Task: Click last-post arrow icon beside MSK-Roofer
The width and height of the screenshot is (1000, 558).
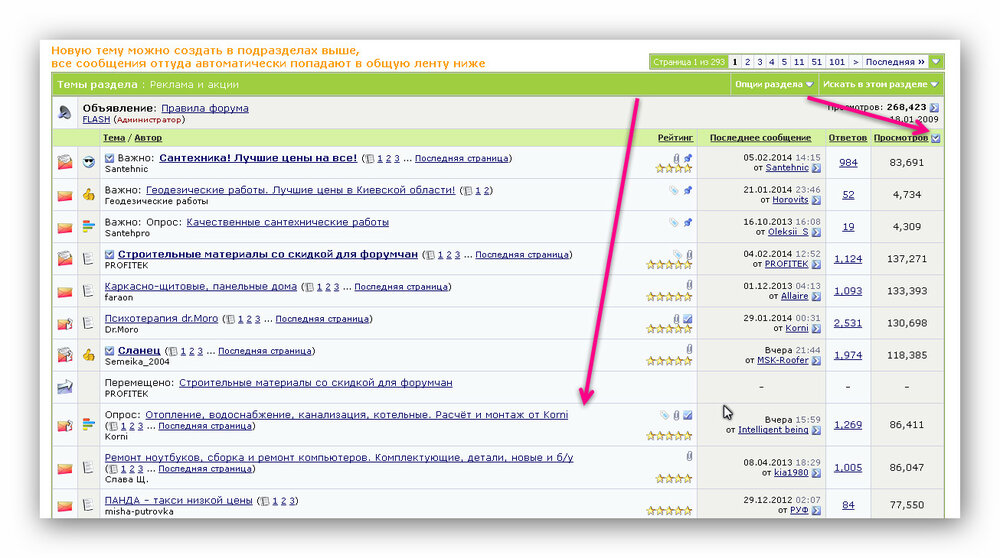Action: tap(816, 361)
